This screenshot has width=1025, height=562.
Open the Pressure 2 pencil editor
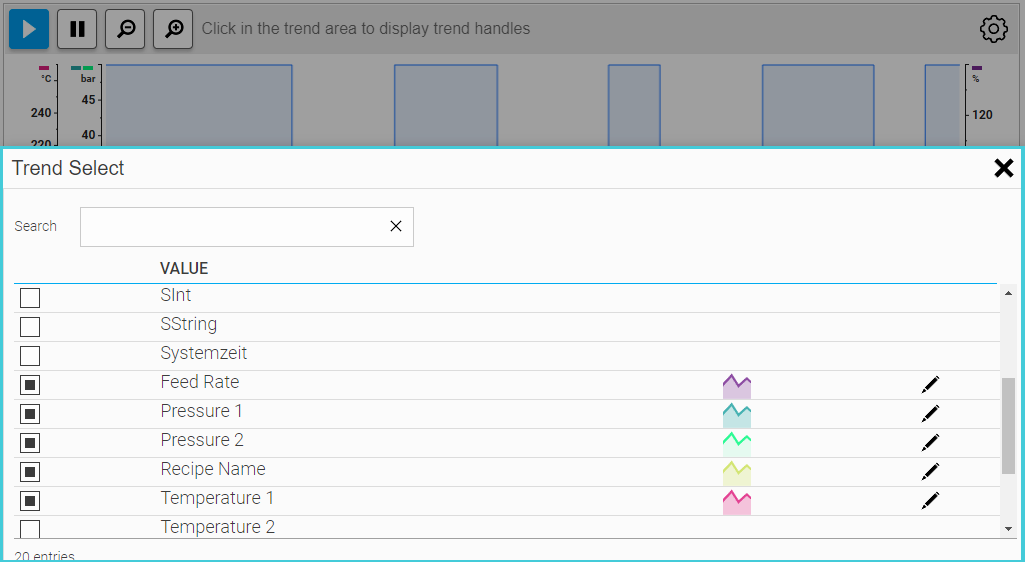(930, 443)
